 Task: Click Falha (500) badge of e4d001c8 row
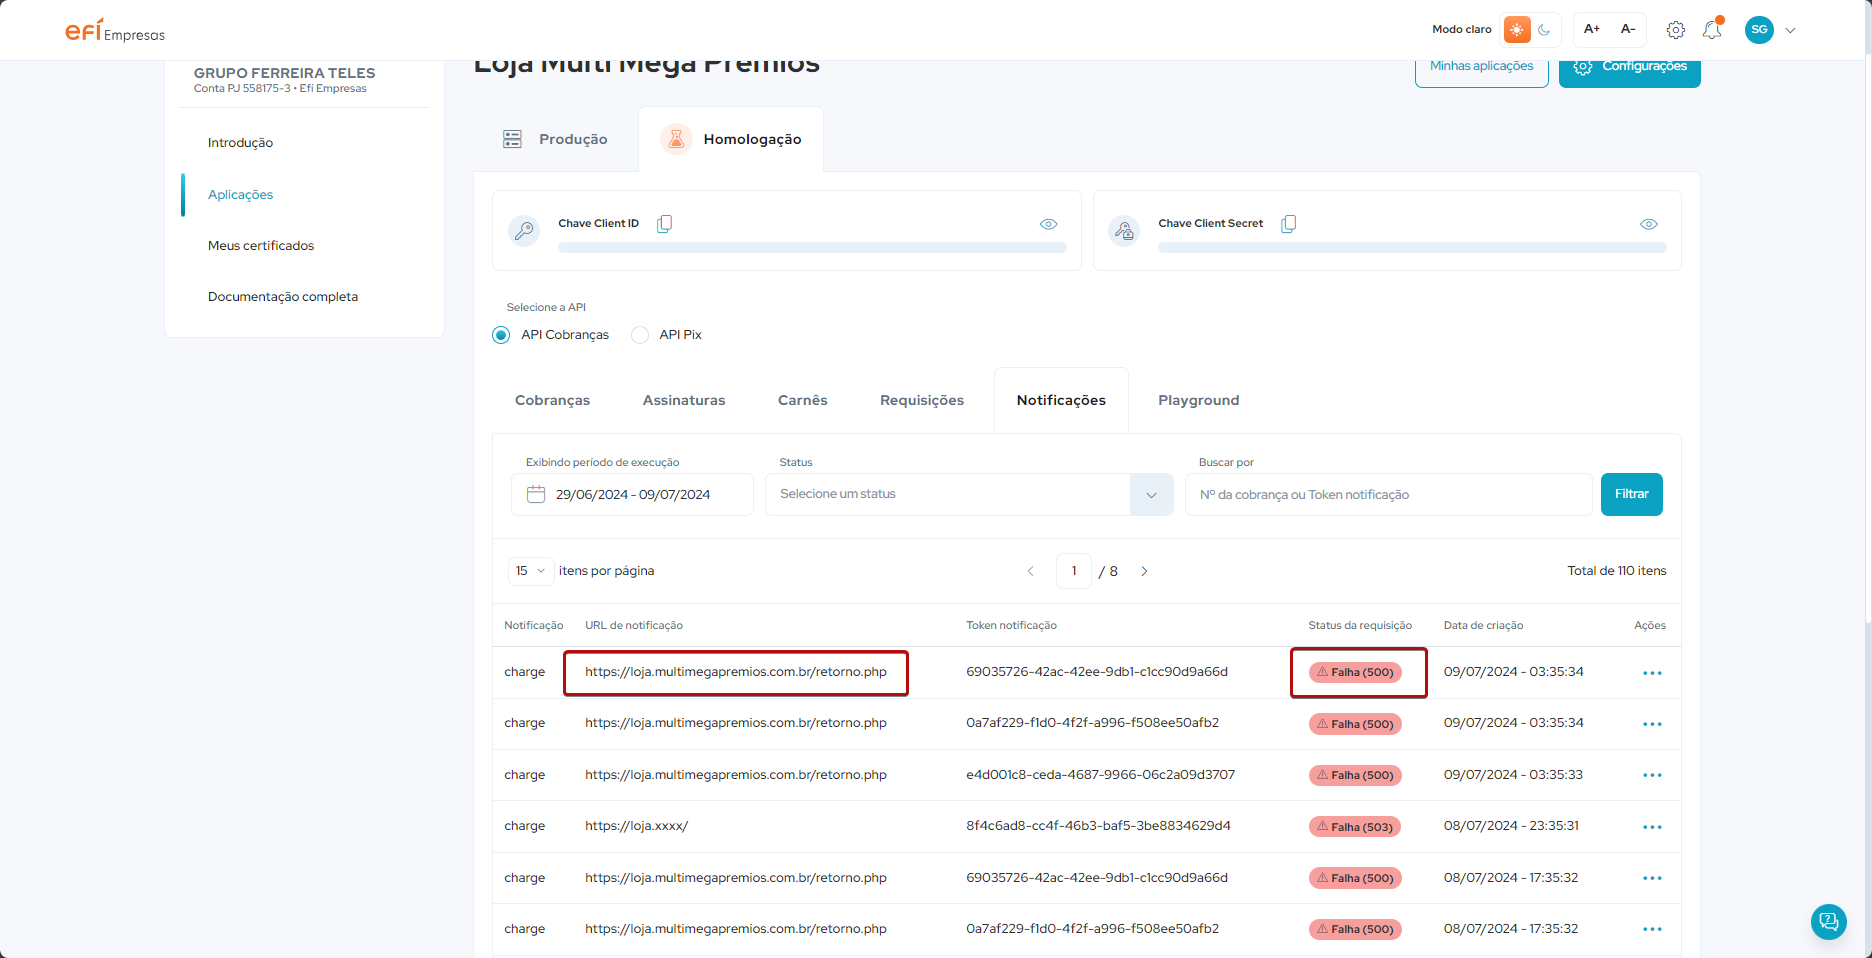(1355, 775)
